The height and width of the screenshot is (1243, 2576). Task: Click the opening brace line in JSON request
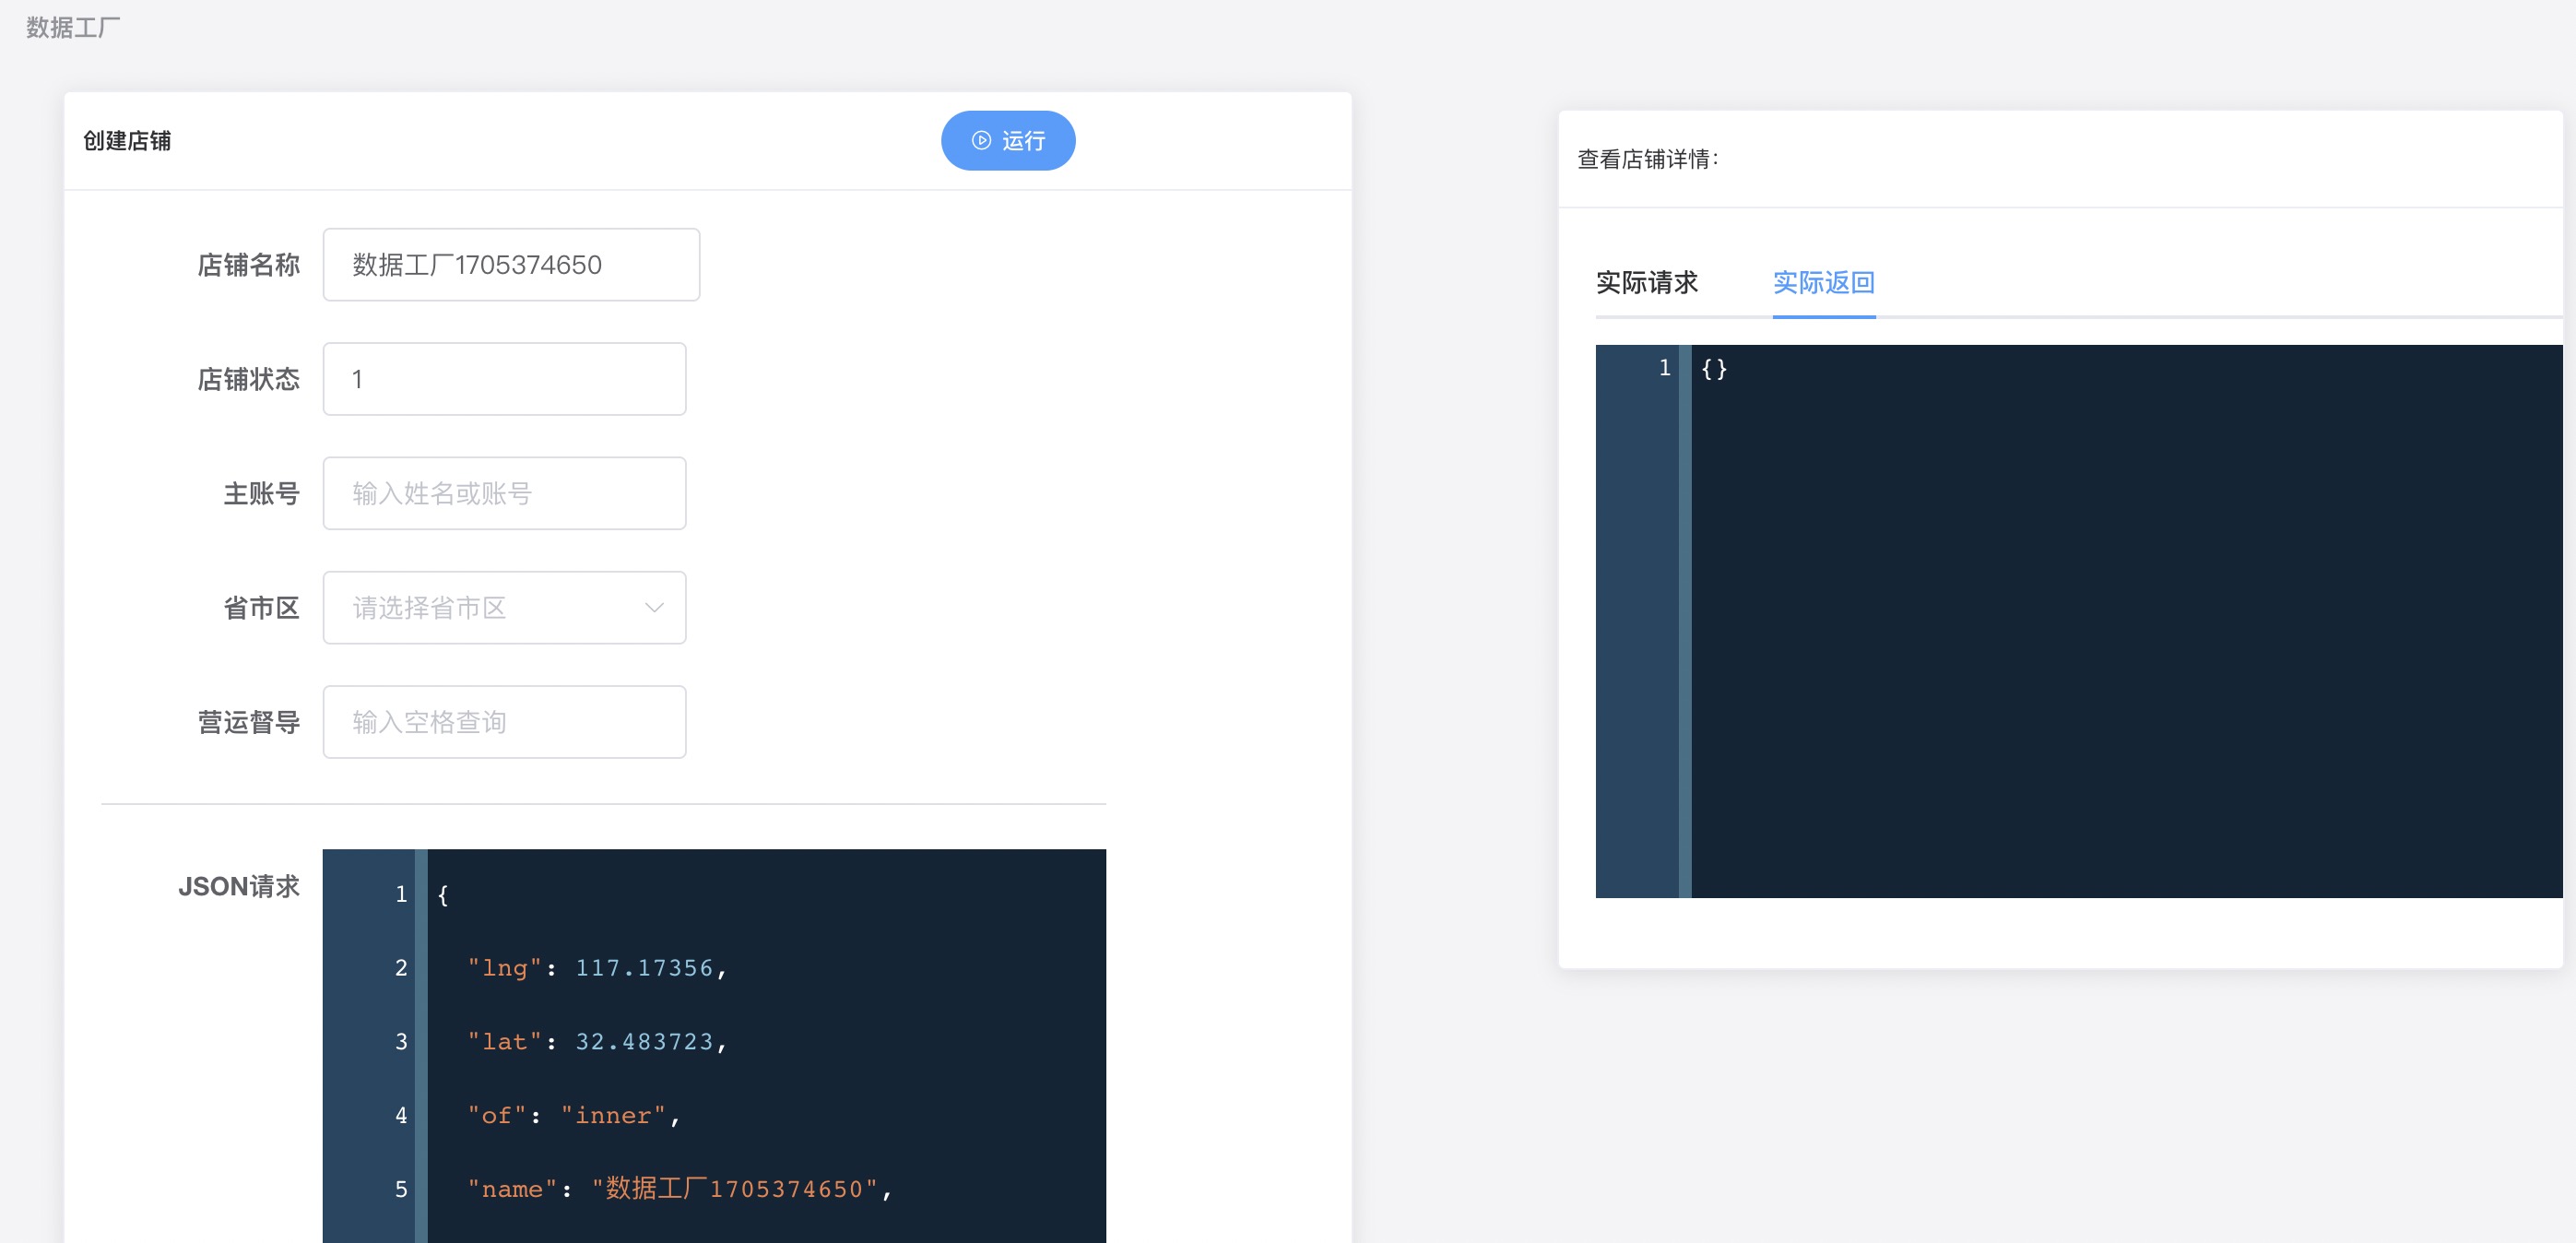(443, 894)
